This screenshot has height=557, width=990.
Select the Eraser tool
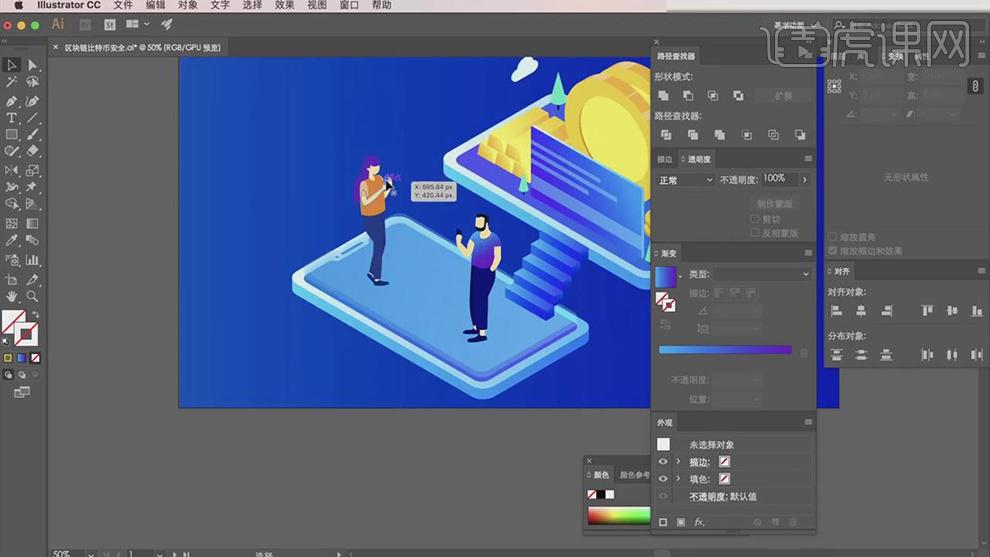coord(32,152)
